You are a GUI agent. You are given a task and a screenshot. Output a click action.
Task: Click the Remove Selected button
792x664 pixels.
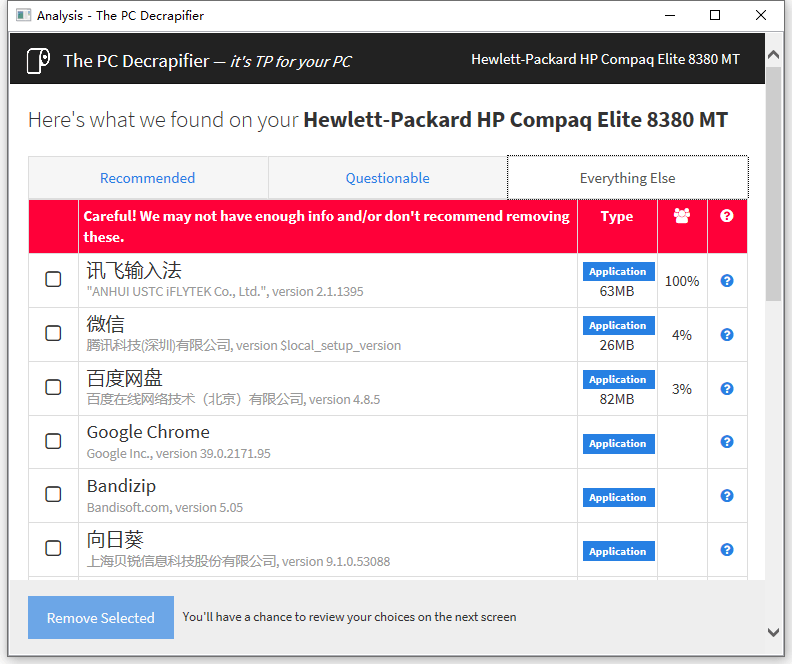tap(101, 618)
